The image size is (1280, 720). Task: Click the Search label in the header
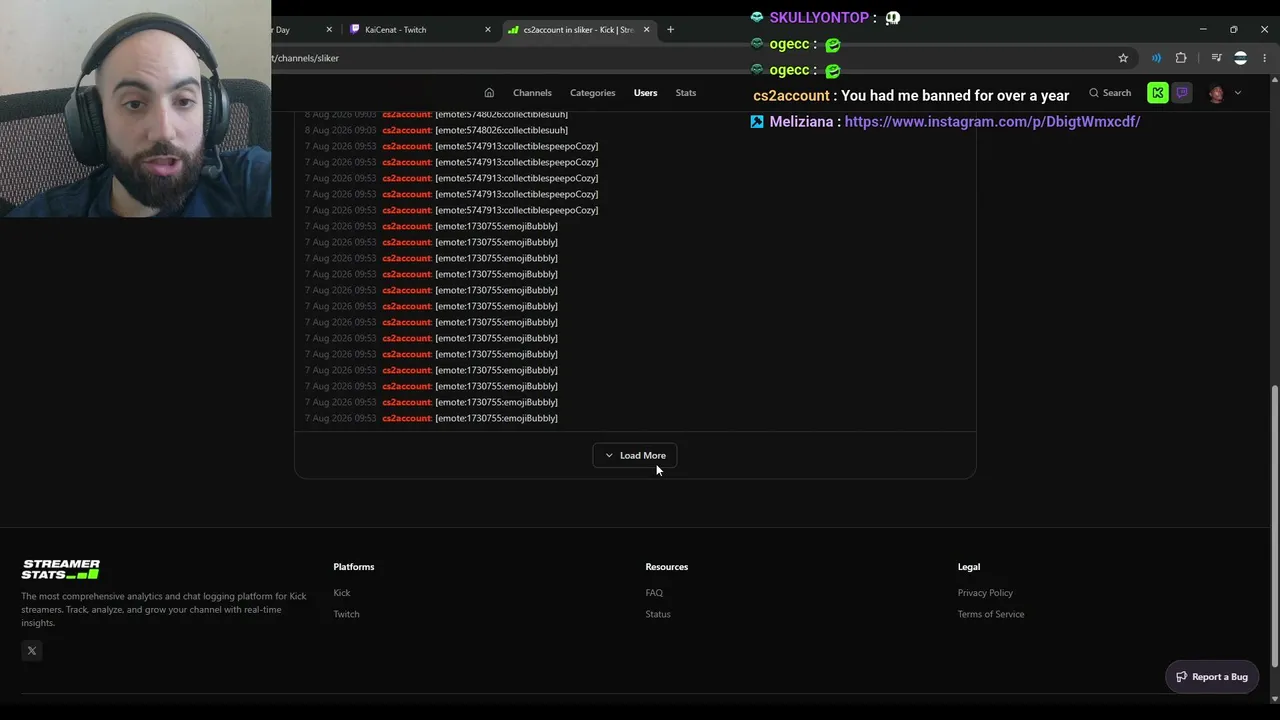(x=1117, y=93)
